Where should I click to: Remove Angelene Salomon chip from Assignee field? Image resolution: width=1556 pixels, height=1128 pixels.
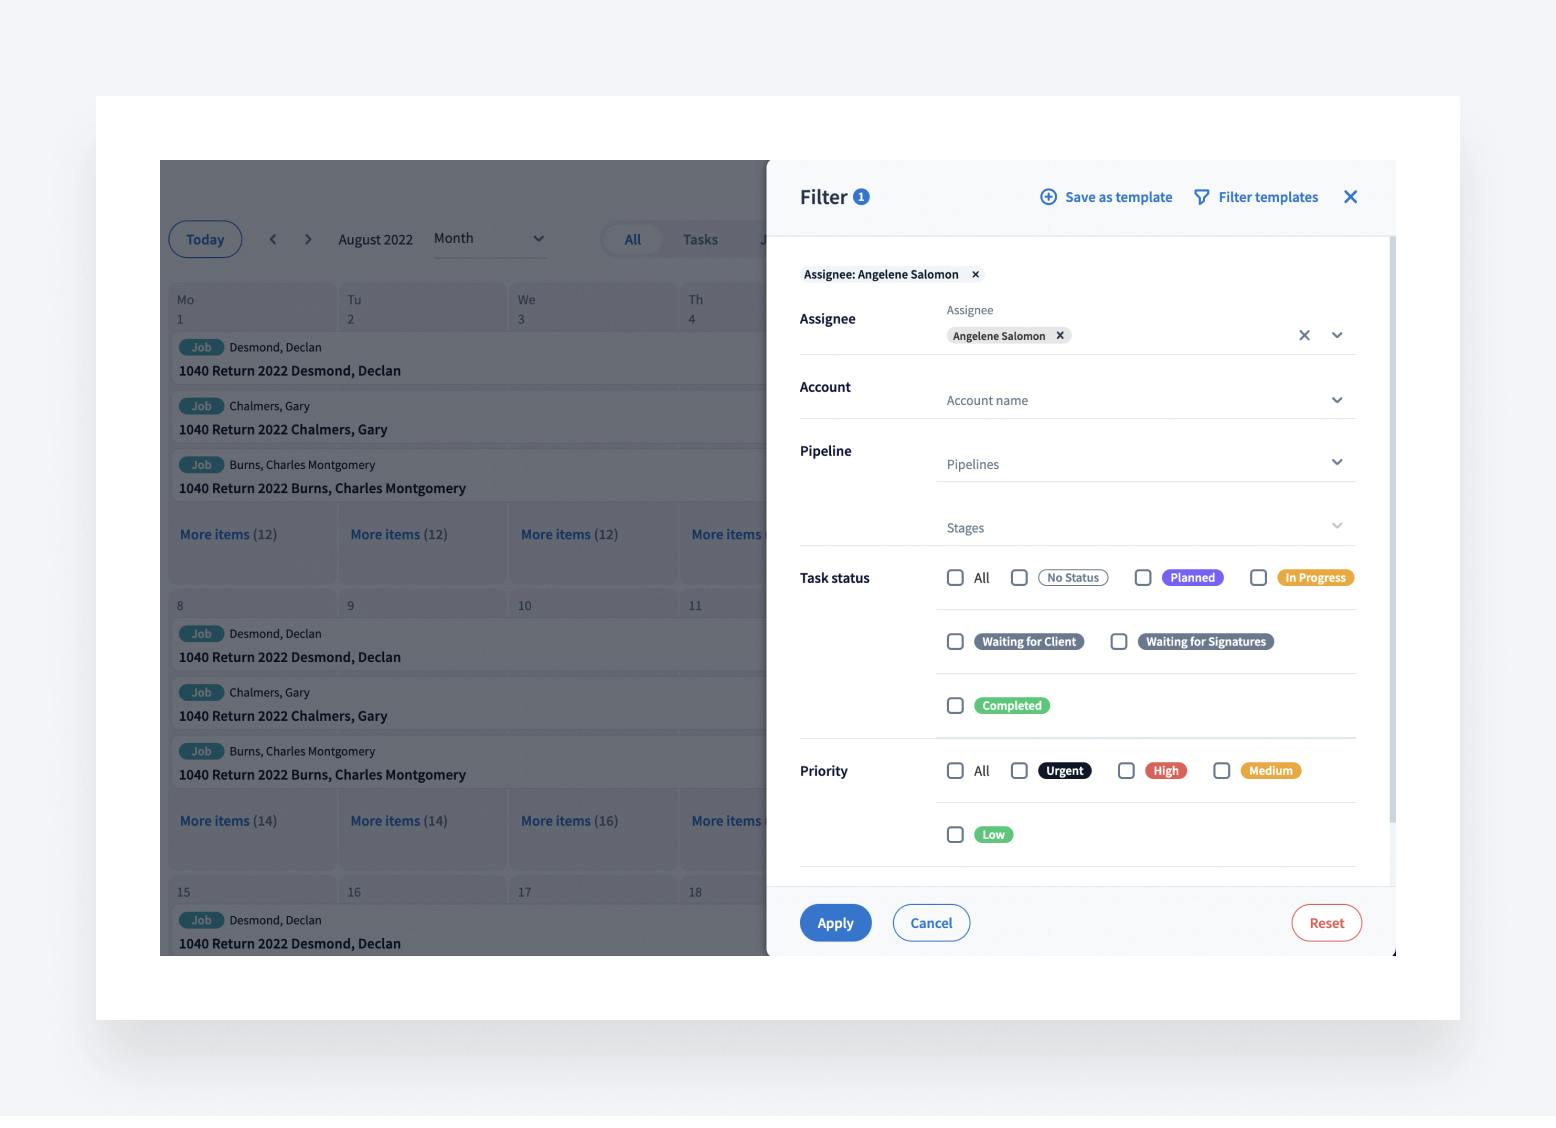[x=1060, y=336]
